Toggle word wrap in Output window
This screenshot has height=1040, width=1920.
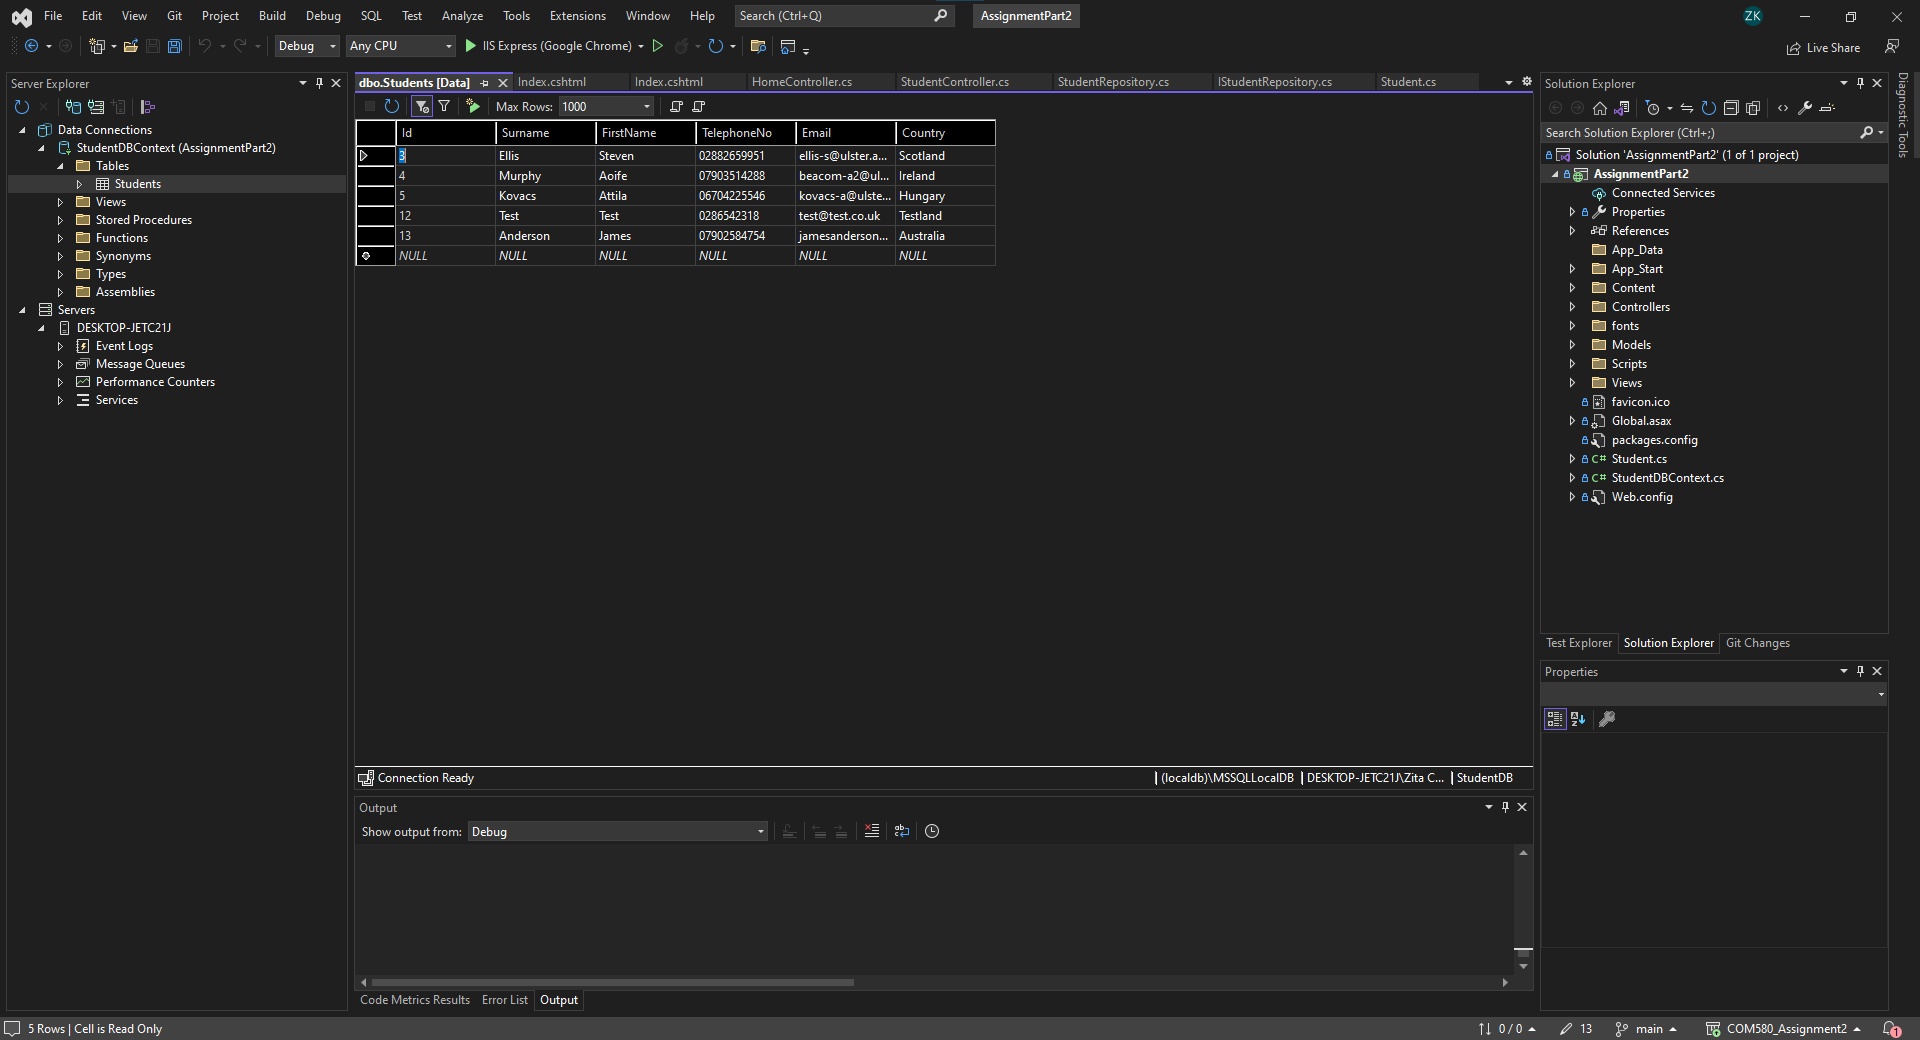[902, 831]
